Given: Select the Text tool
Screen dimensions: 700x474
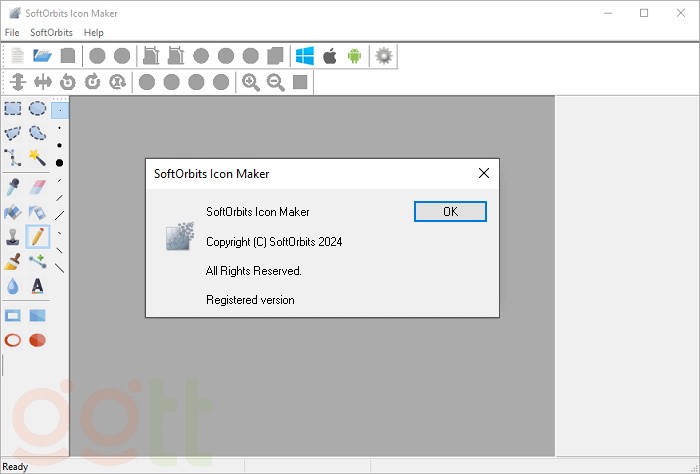Looking at the screenshot, I should [37, 287].
